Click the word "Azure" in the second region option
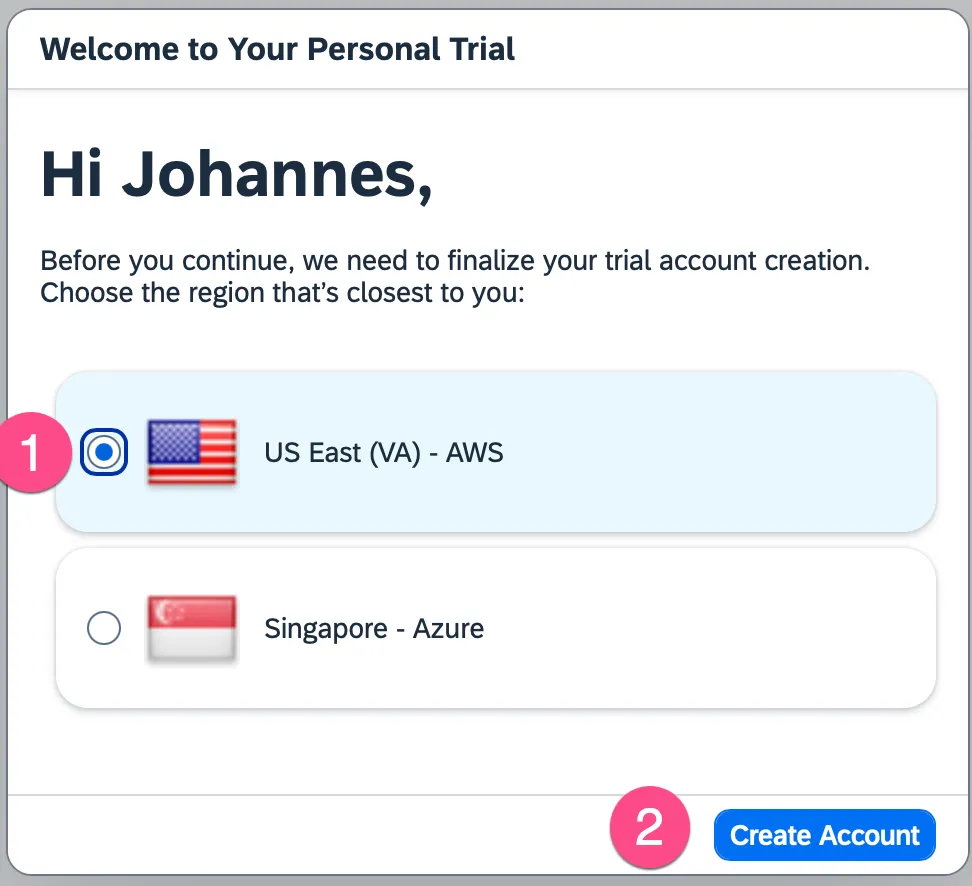This screenshot has width=972, height=886. pos(448,629)
